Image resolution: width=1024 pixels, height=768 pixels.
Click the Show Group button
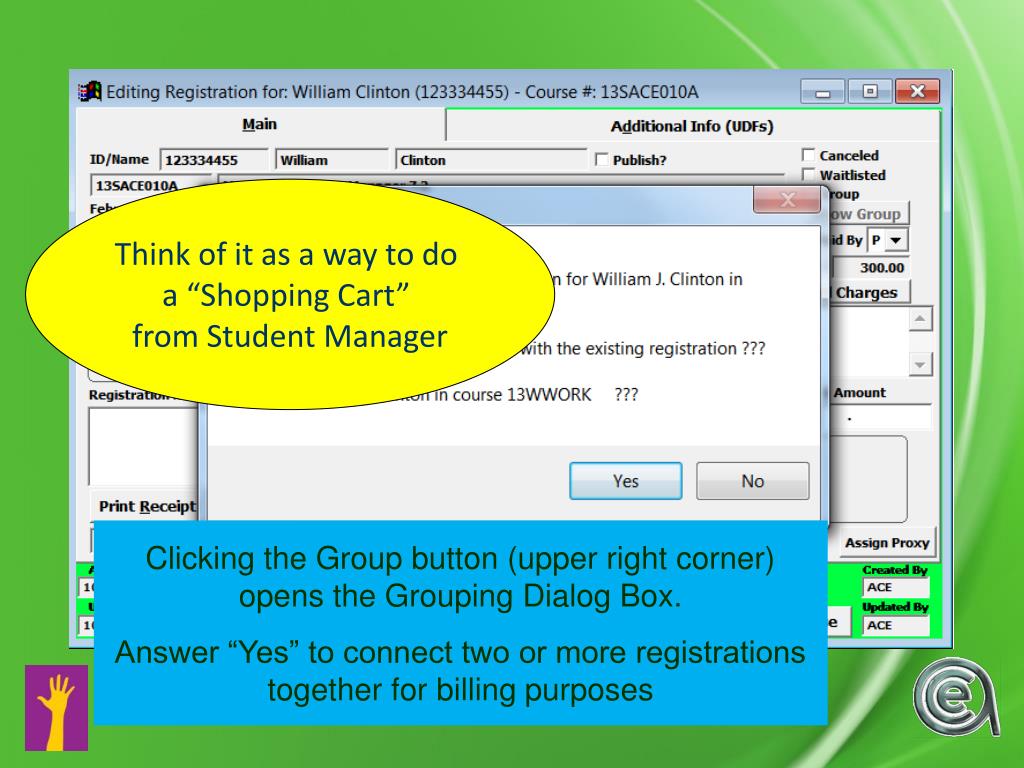(869, 214)
